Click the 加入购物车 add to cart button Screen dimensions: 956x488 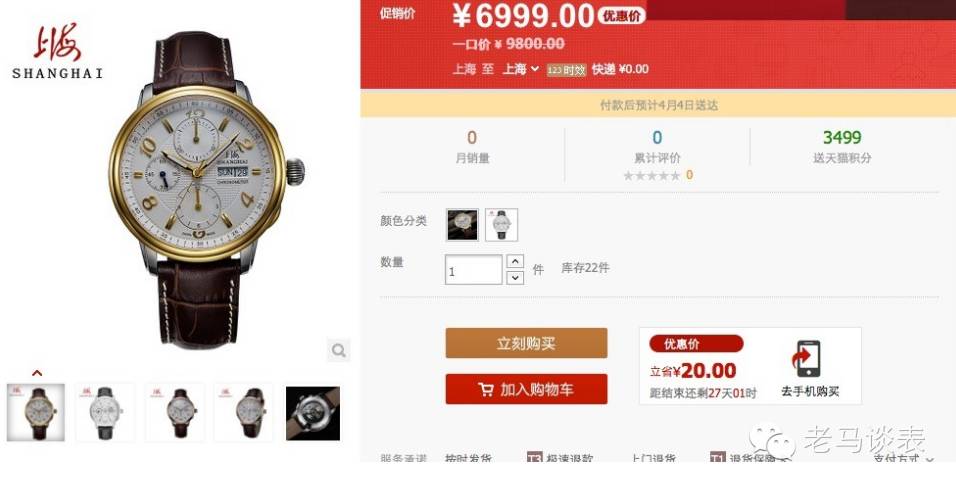tap(526, 389)
